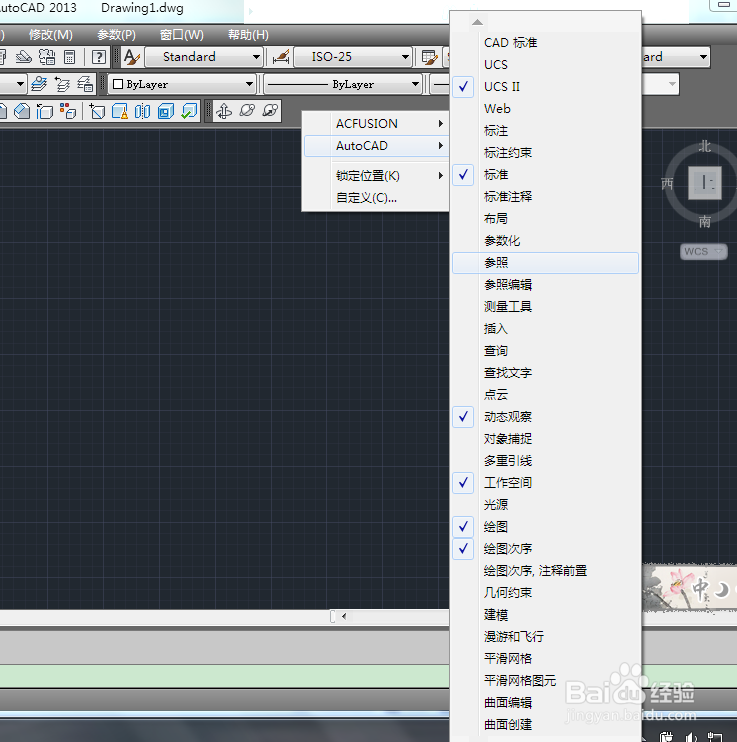Expand the ACFUSION submenu
Screen dimensions: 737x742
[376, 124]
